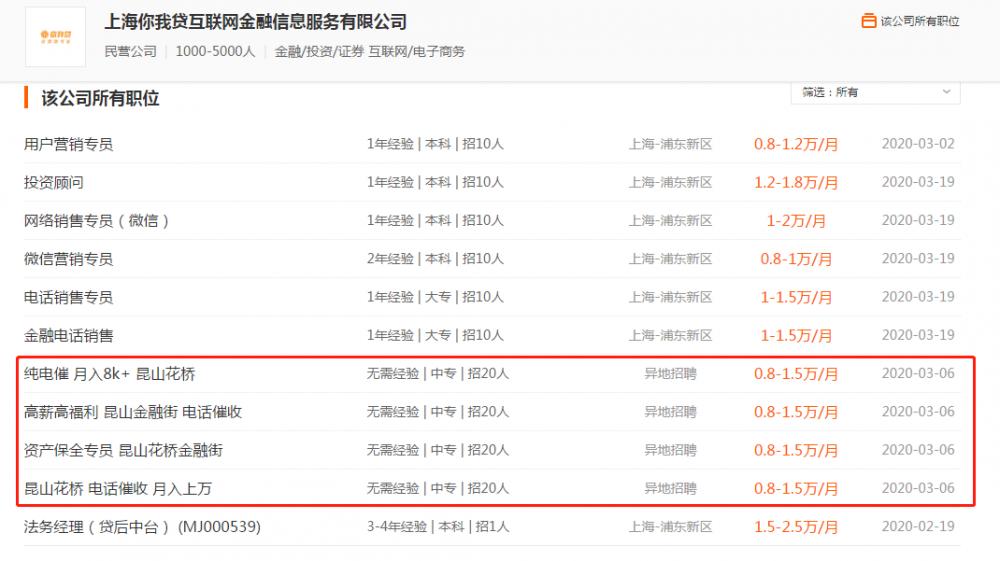Viewport: 1000px width, 561px height.
Task: Open 昆山花桥 电话催收 月入上万 job
Action: click(117, 488)
